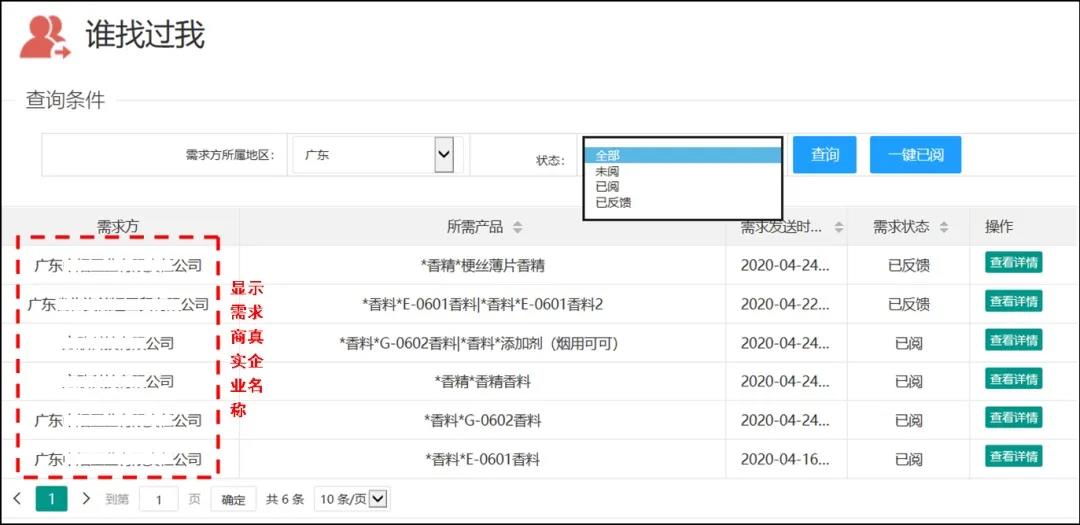Click 已反馈 status in 梗丝薄片香精 row

(908, 265)
